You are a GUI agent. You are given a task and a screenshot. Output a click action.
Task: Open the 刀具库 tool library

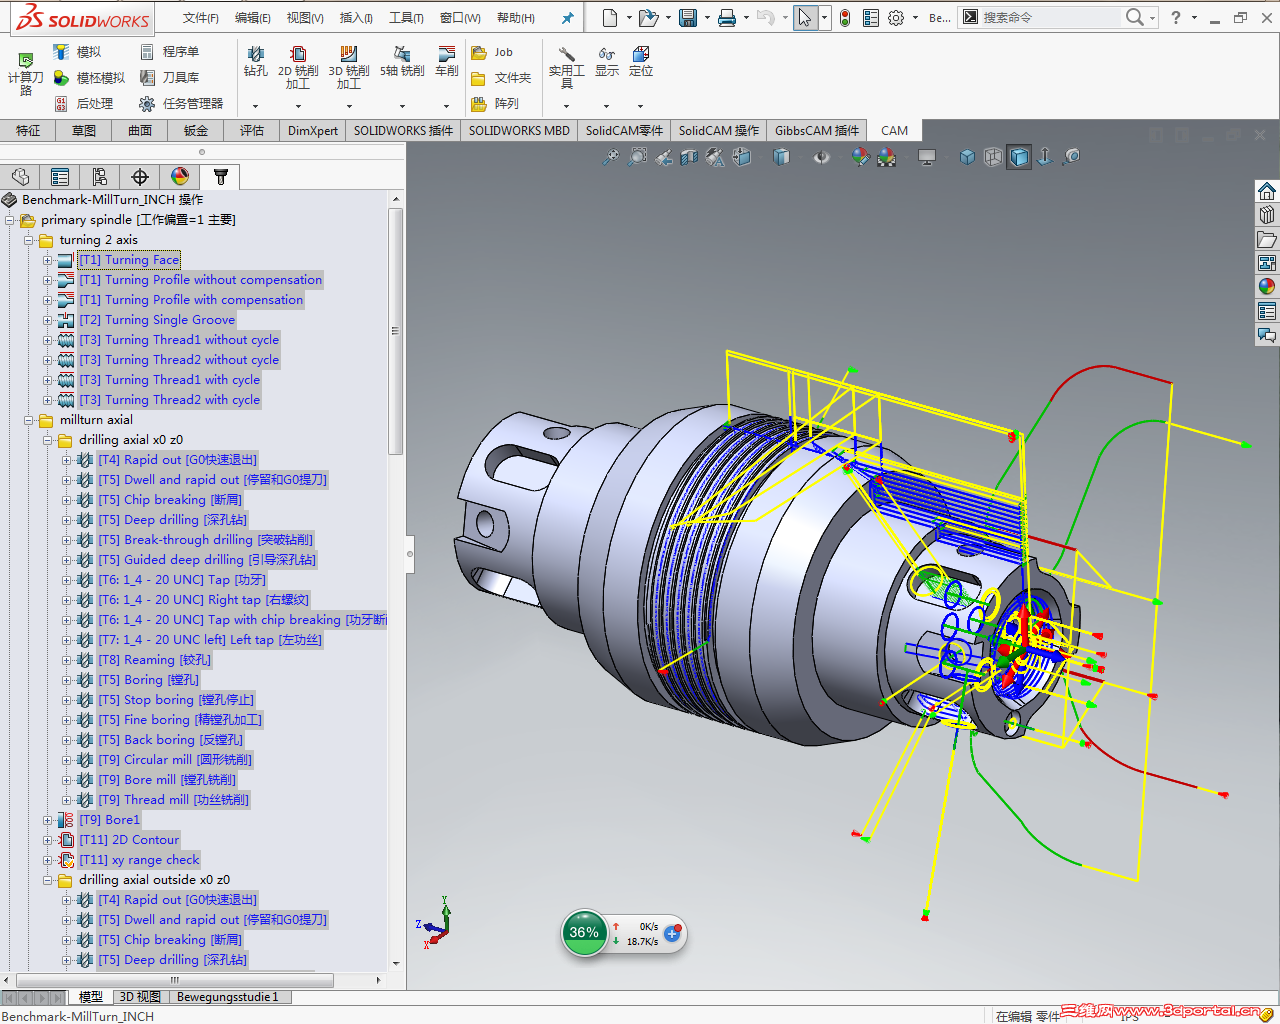pyautogui.click(x=169, y=78)
